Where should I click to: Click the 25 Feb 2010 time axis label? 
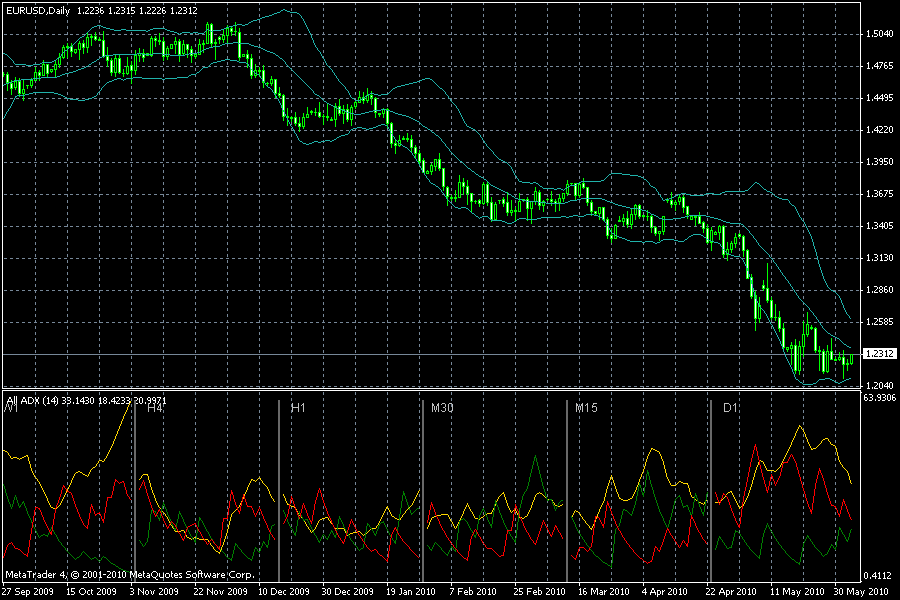click(540, 591)
